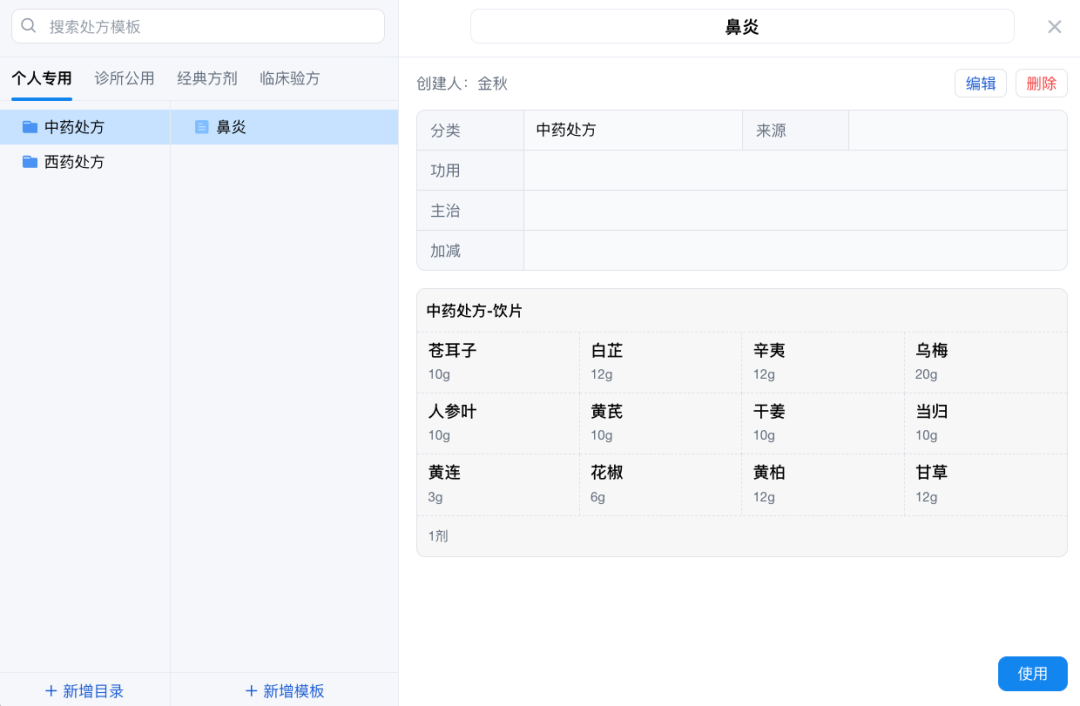Click the 鼻炎 template document icon
The height and width of the screenshot is (706, 1080).
pyautogui.click(x=202, y=127)
